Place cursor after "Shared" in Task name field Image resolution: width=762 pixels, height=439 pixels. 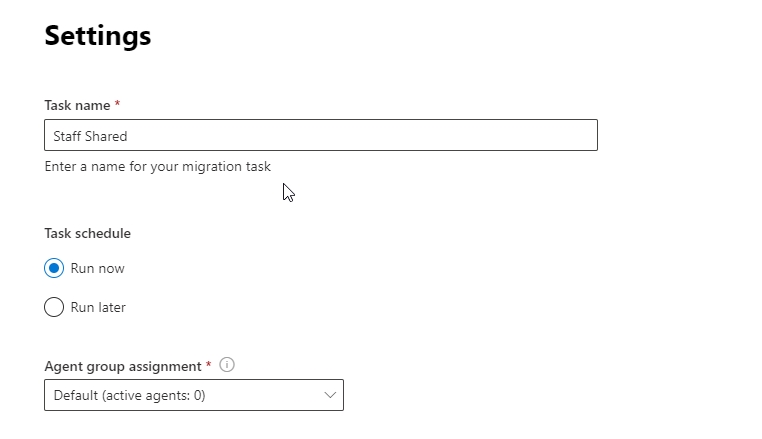tap(129, 136)
